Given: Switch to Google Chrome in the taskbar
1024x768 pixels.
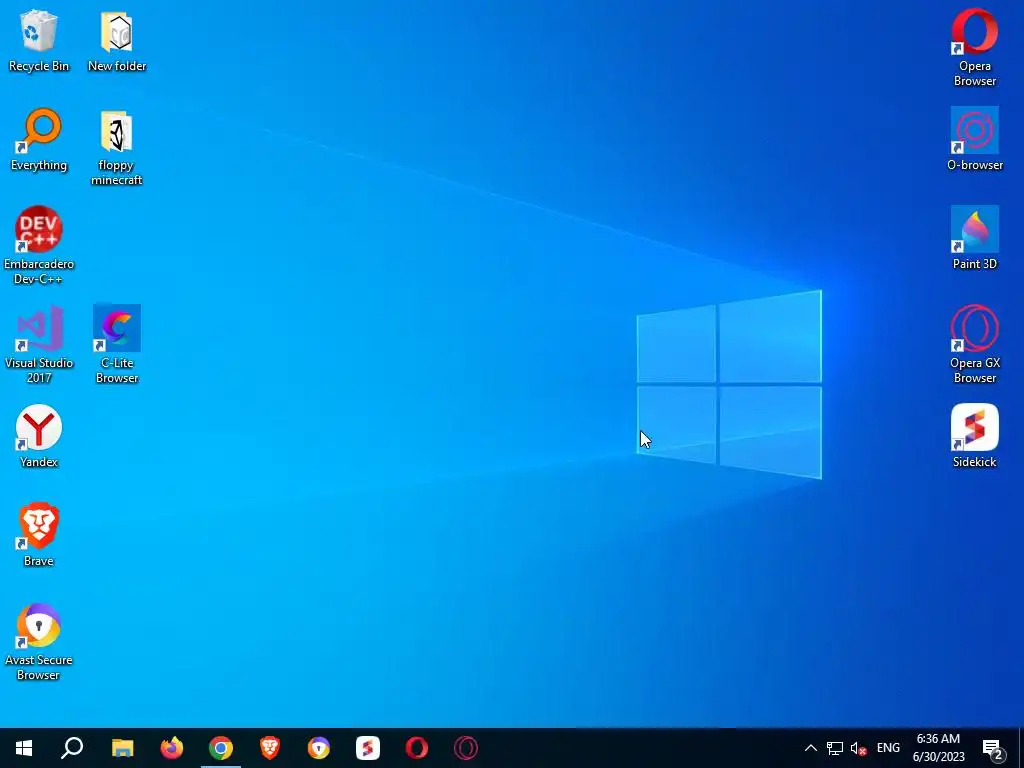Looking at the screenshot, I should [x=221, y=748].
